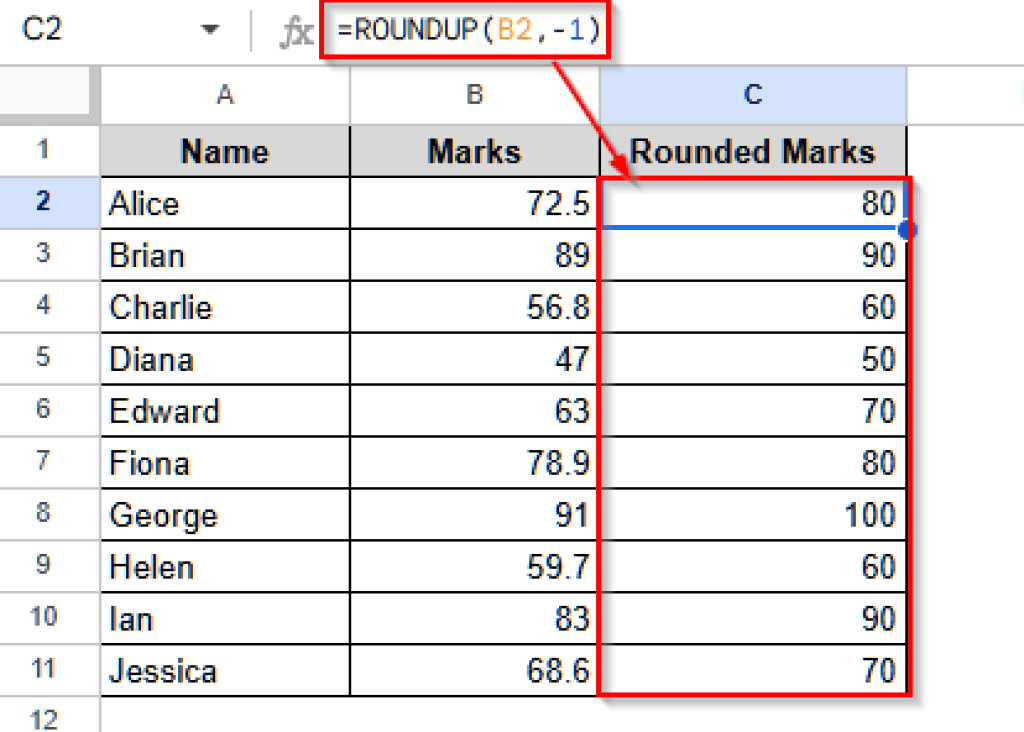
Task: Click the cell with marks 59.7
Action: 475,568
